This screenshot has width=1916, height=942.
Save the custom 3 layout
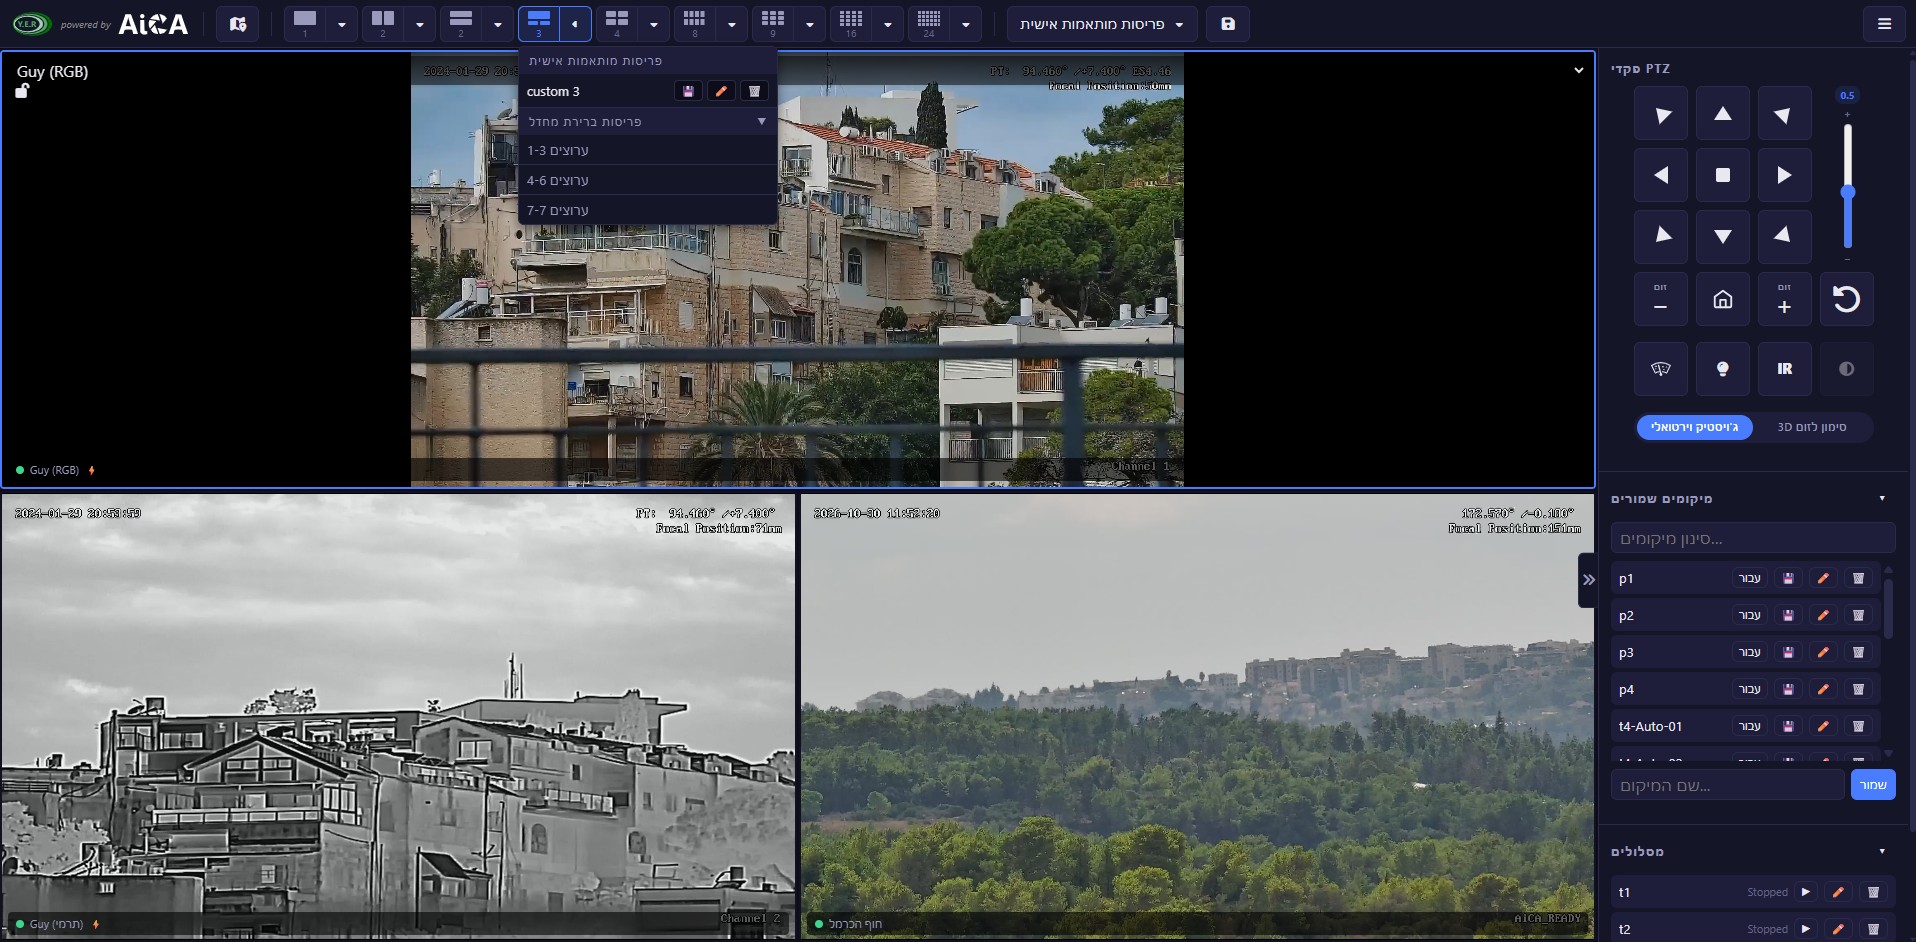(x=688, y=91)
